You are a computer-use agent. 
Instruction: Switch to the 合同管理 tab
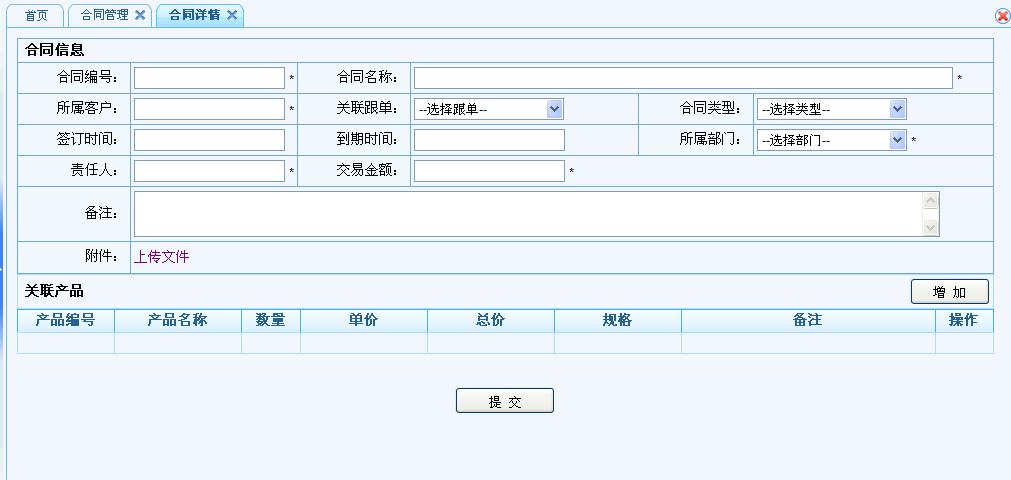(104, 16)
